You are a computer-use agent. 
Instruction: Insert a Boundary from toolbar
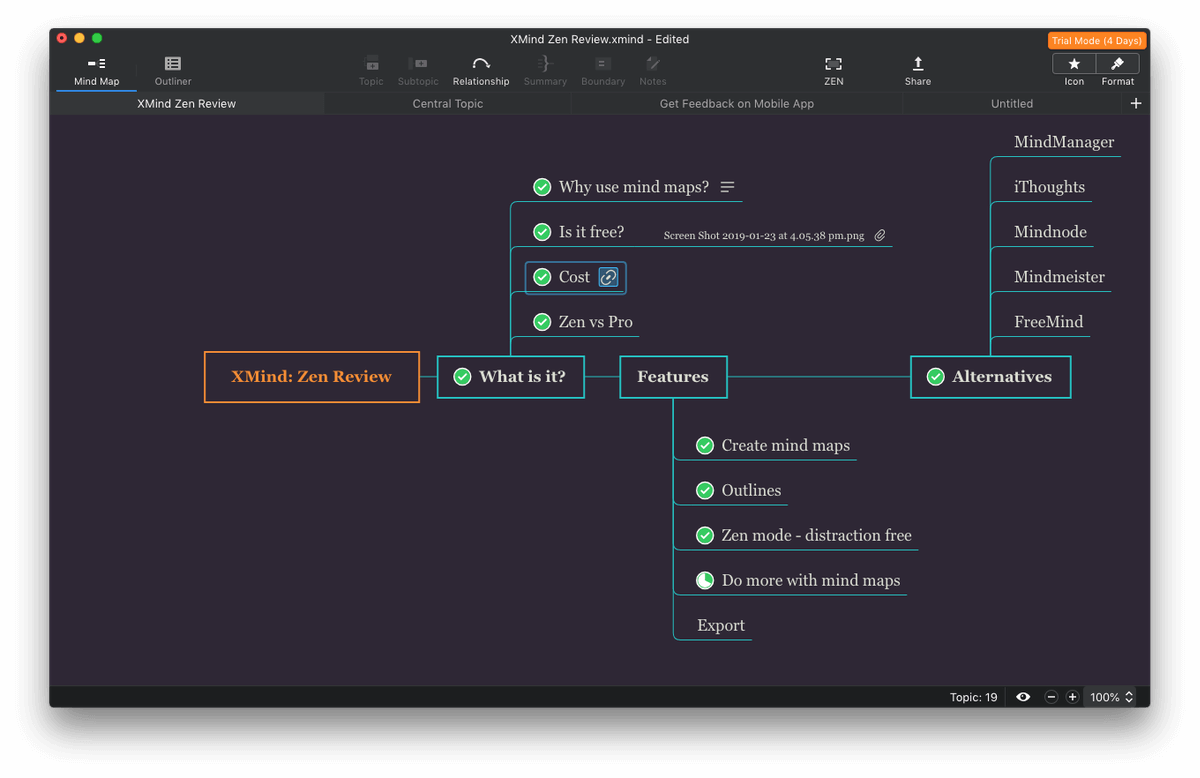pyautogui.click(x=603, y=71)
